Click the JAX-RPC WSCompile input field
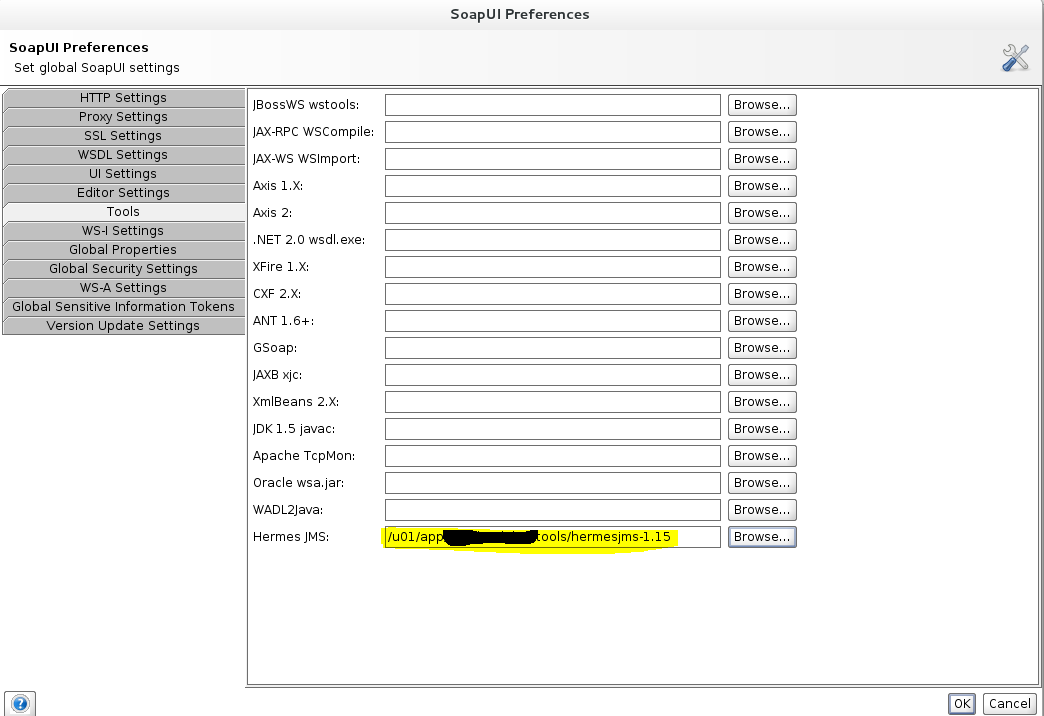 tap(553, 132)
